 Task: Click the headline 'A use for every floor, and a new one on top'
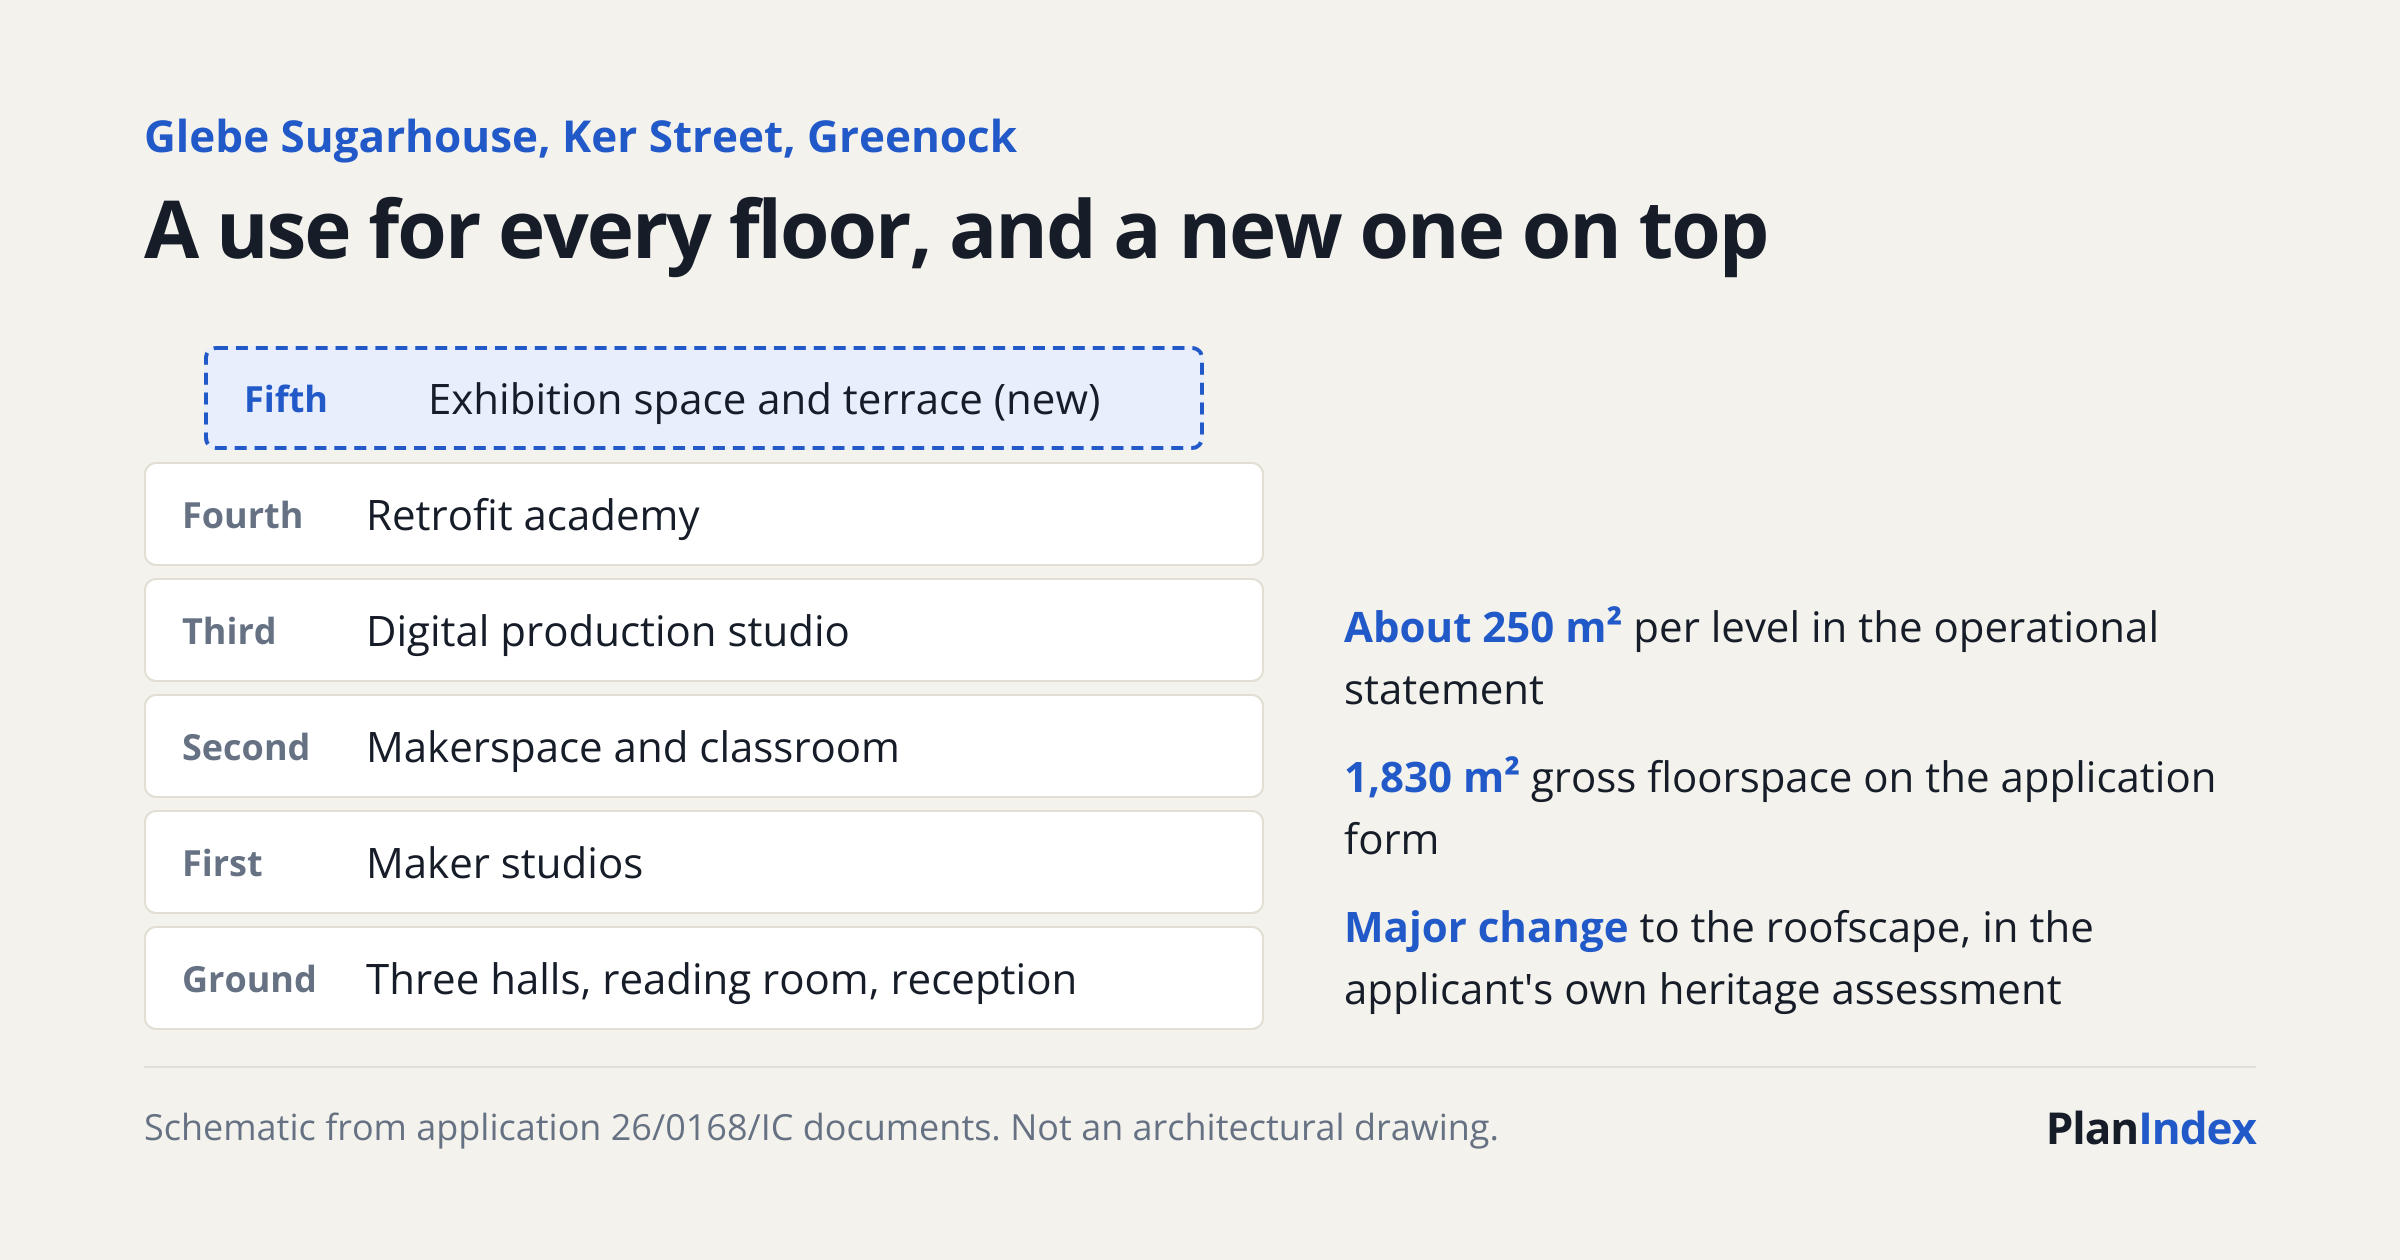point(956,232)
